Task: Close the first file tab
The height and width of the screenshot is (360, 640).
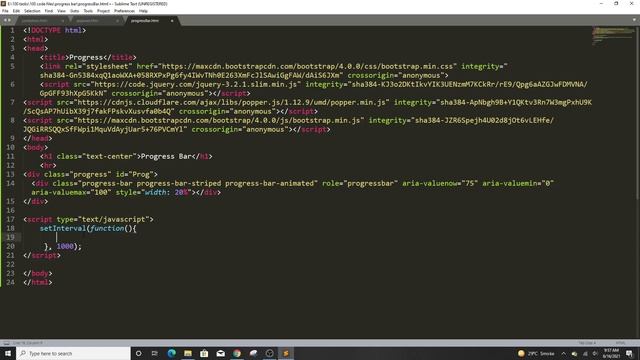Action: [62, 21]
